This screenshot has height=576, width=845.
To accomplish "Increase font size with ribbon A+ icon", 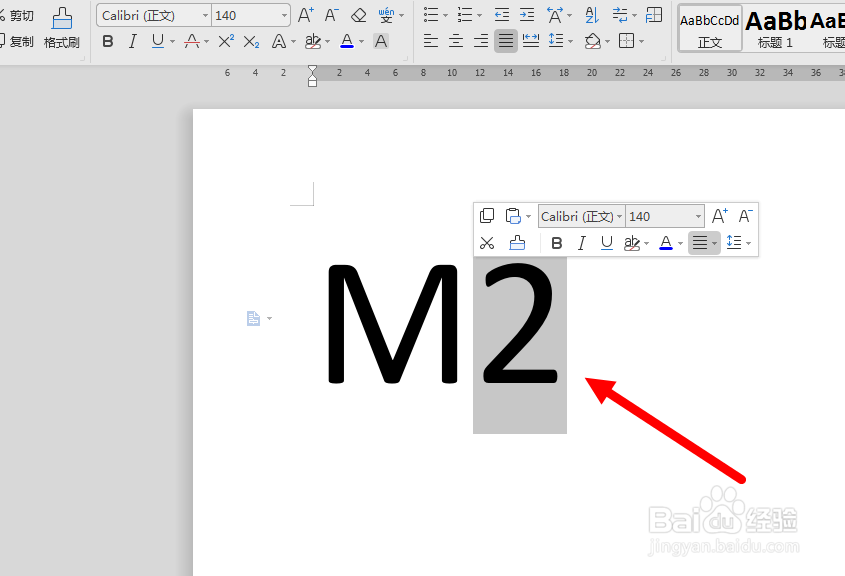I will (306, 15).
